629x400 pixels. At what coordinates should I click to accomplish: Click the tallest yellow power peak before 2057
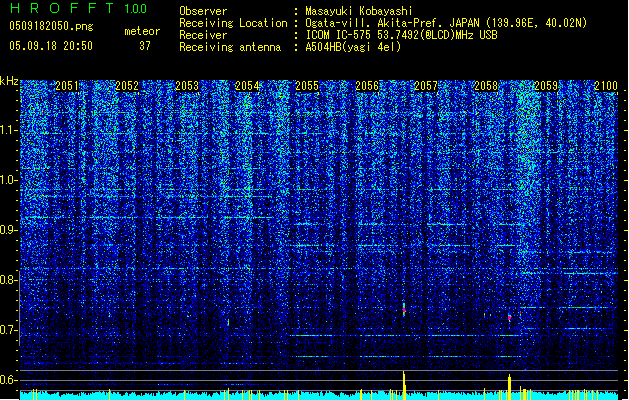(x=404, y=385)
